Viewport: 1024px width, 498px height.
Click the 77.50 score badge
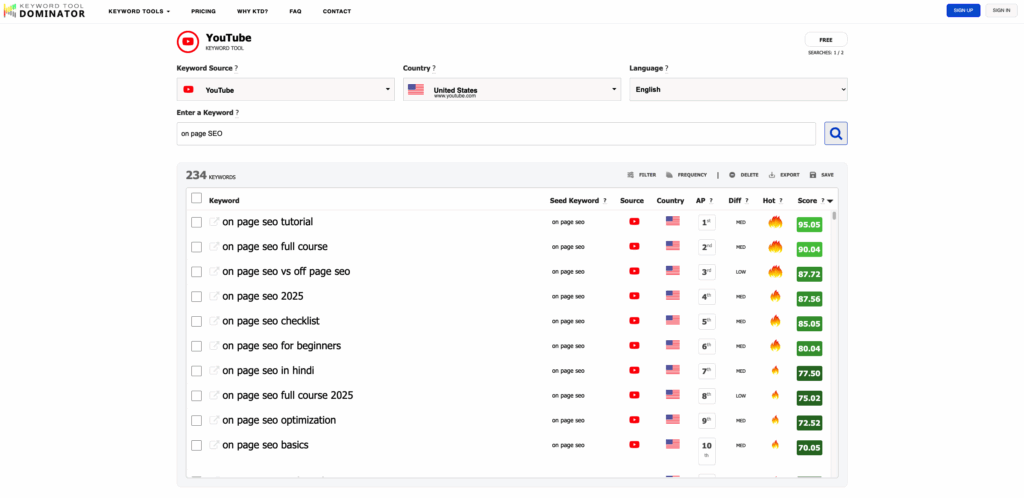click(809, 373)
